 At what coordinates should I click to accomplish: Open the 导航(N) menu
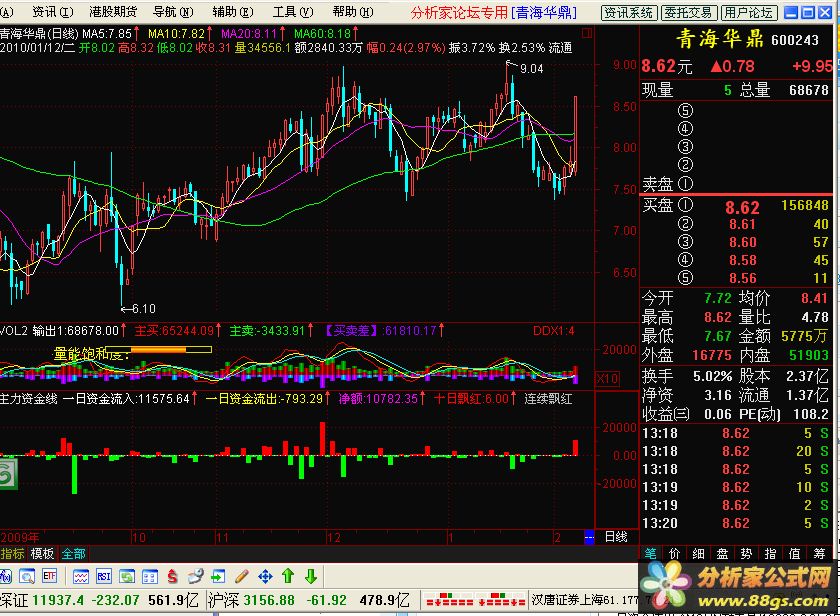(173, 12)
